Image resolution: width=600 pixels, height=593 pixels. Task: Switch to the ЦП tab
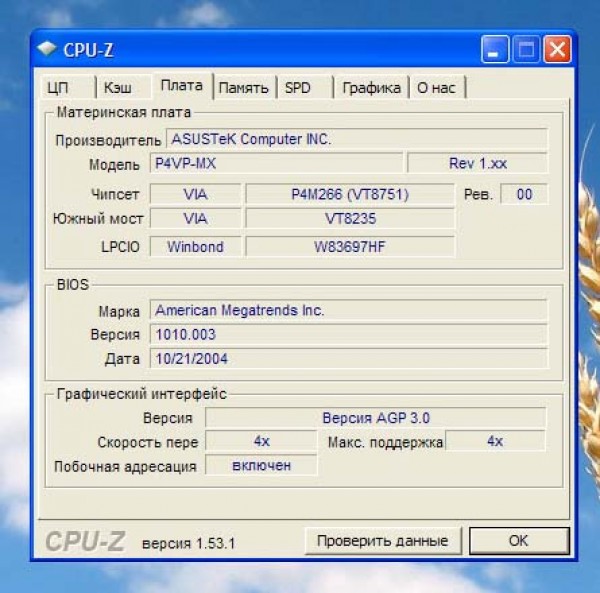click(x=67, y=88)
